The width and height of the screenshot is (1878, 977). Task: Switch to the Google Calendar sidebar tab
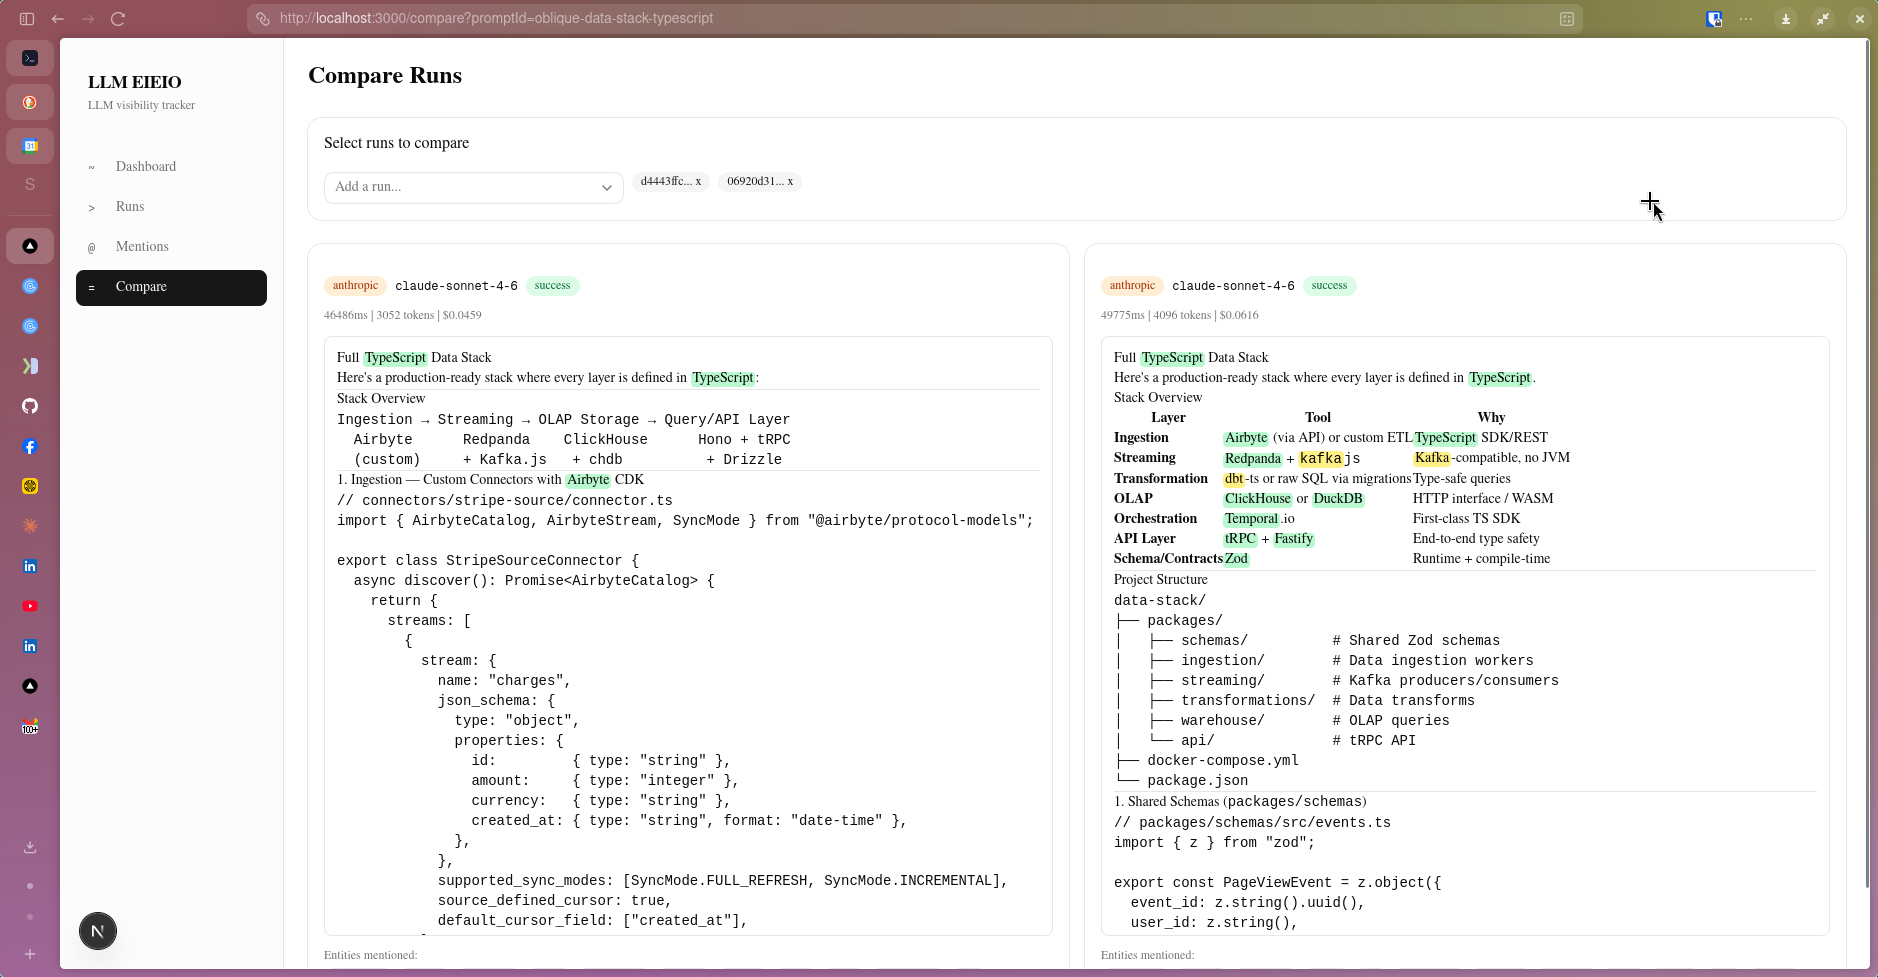tap(30, 146)
